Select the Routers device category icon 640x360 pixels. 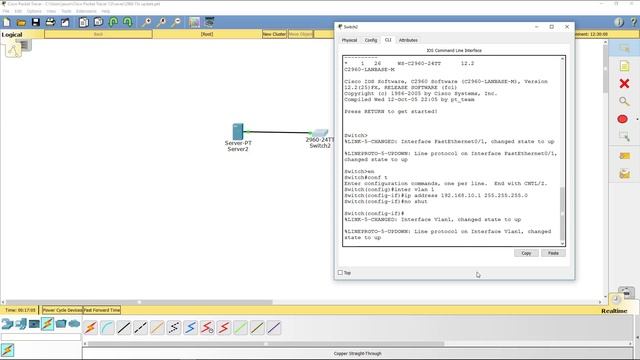click(7, 324)
